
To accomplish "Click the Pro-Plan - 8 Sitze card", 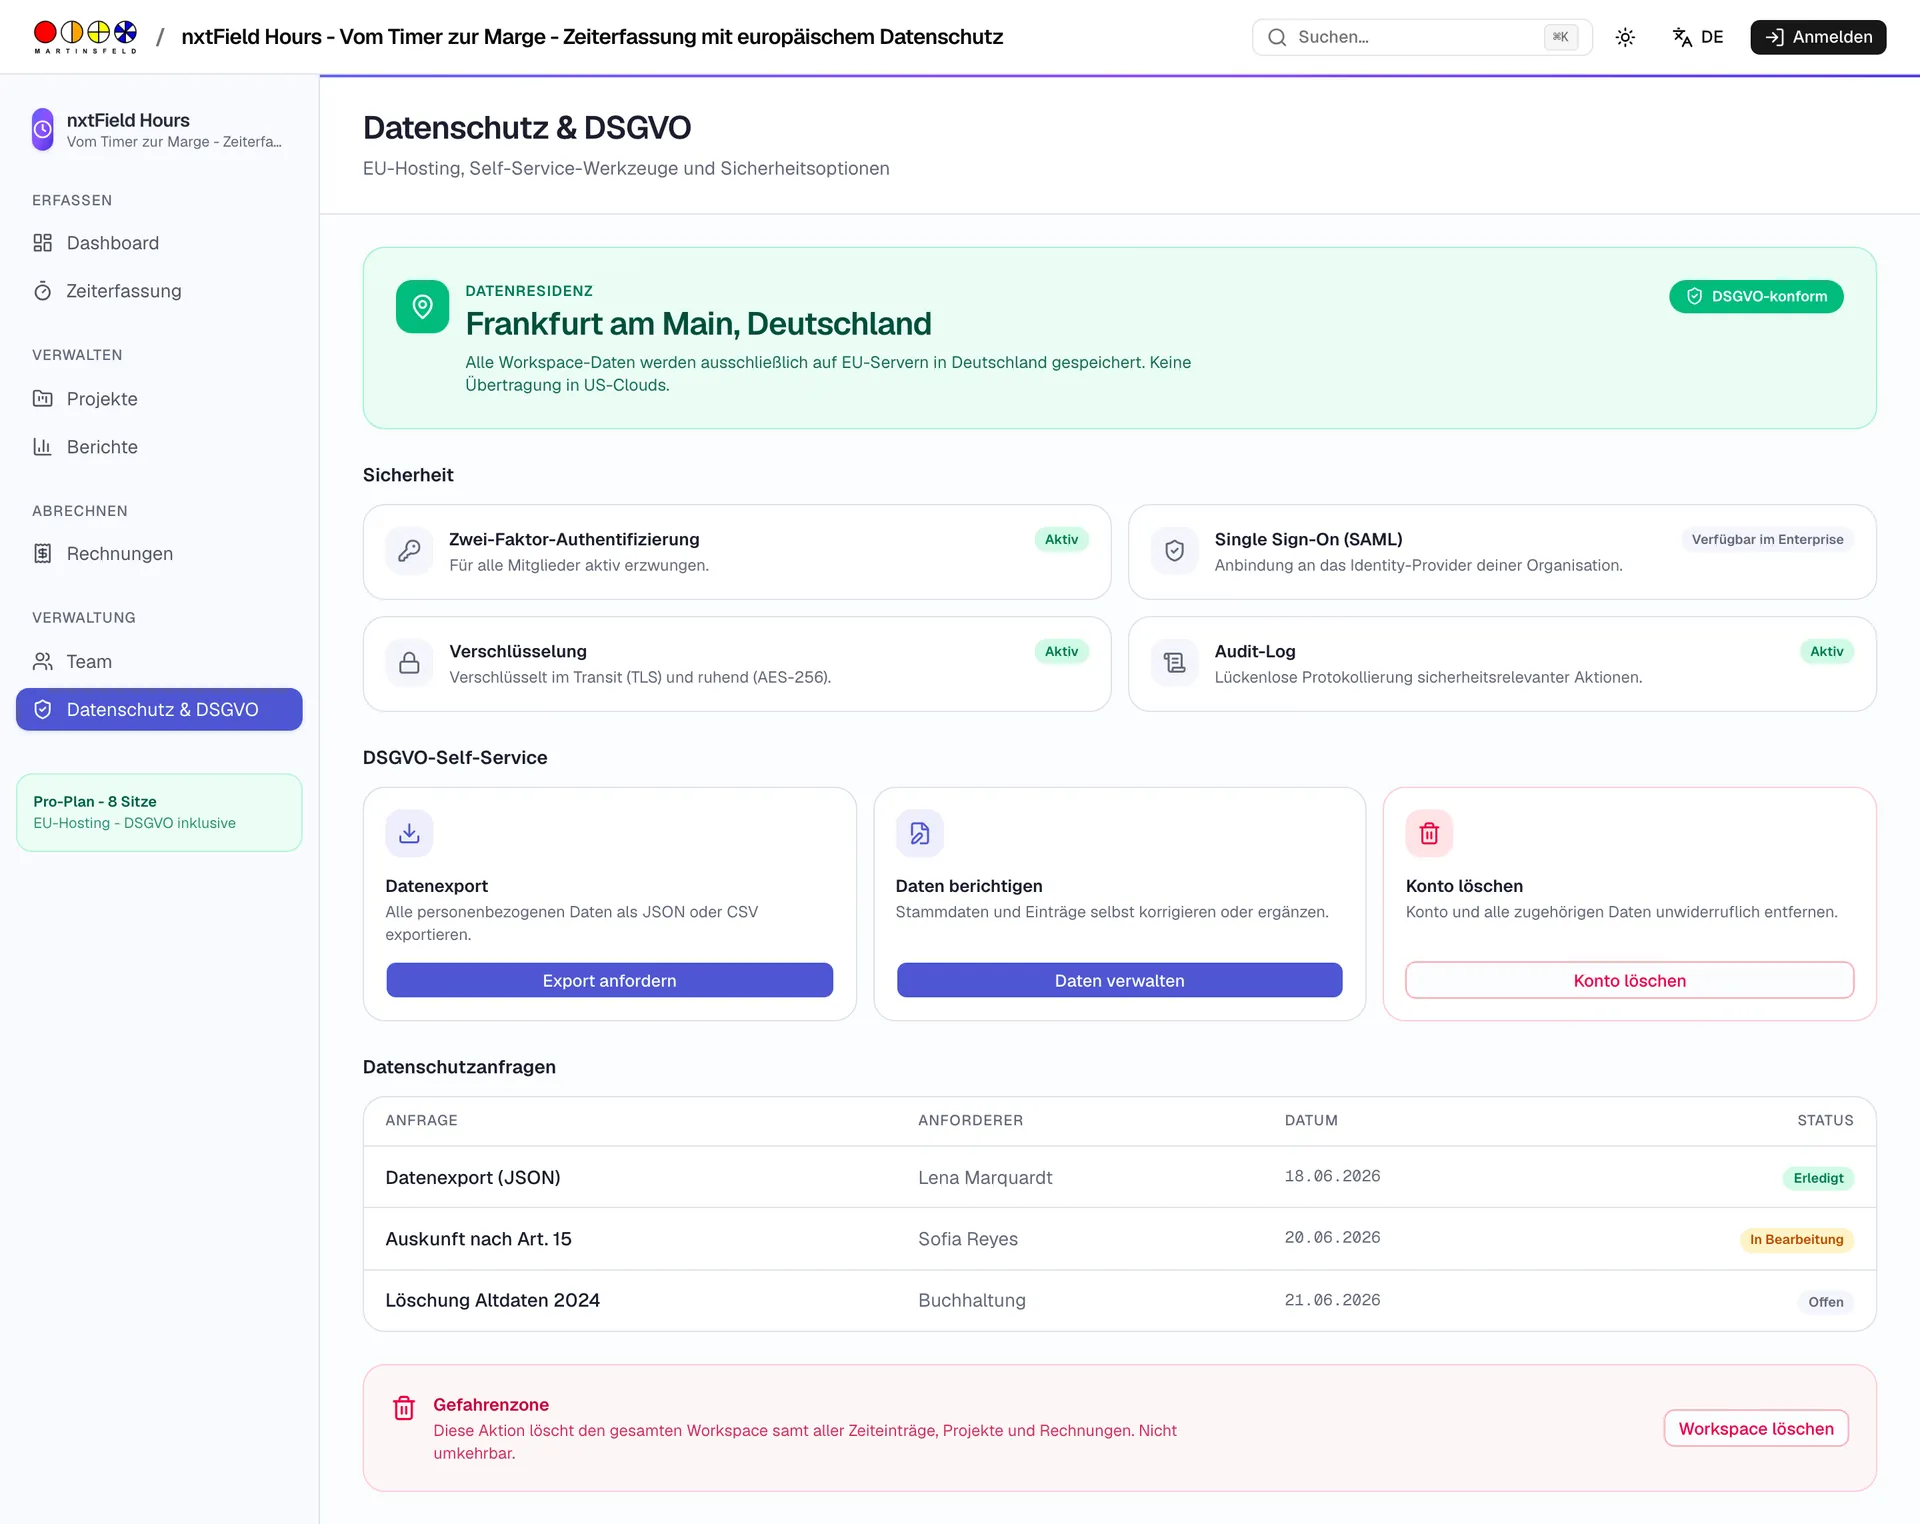I will pyautogui.click(x=159, y=812).
